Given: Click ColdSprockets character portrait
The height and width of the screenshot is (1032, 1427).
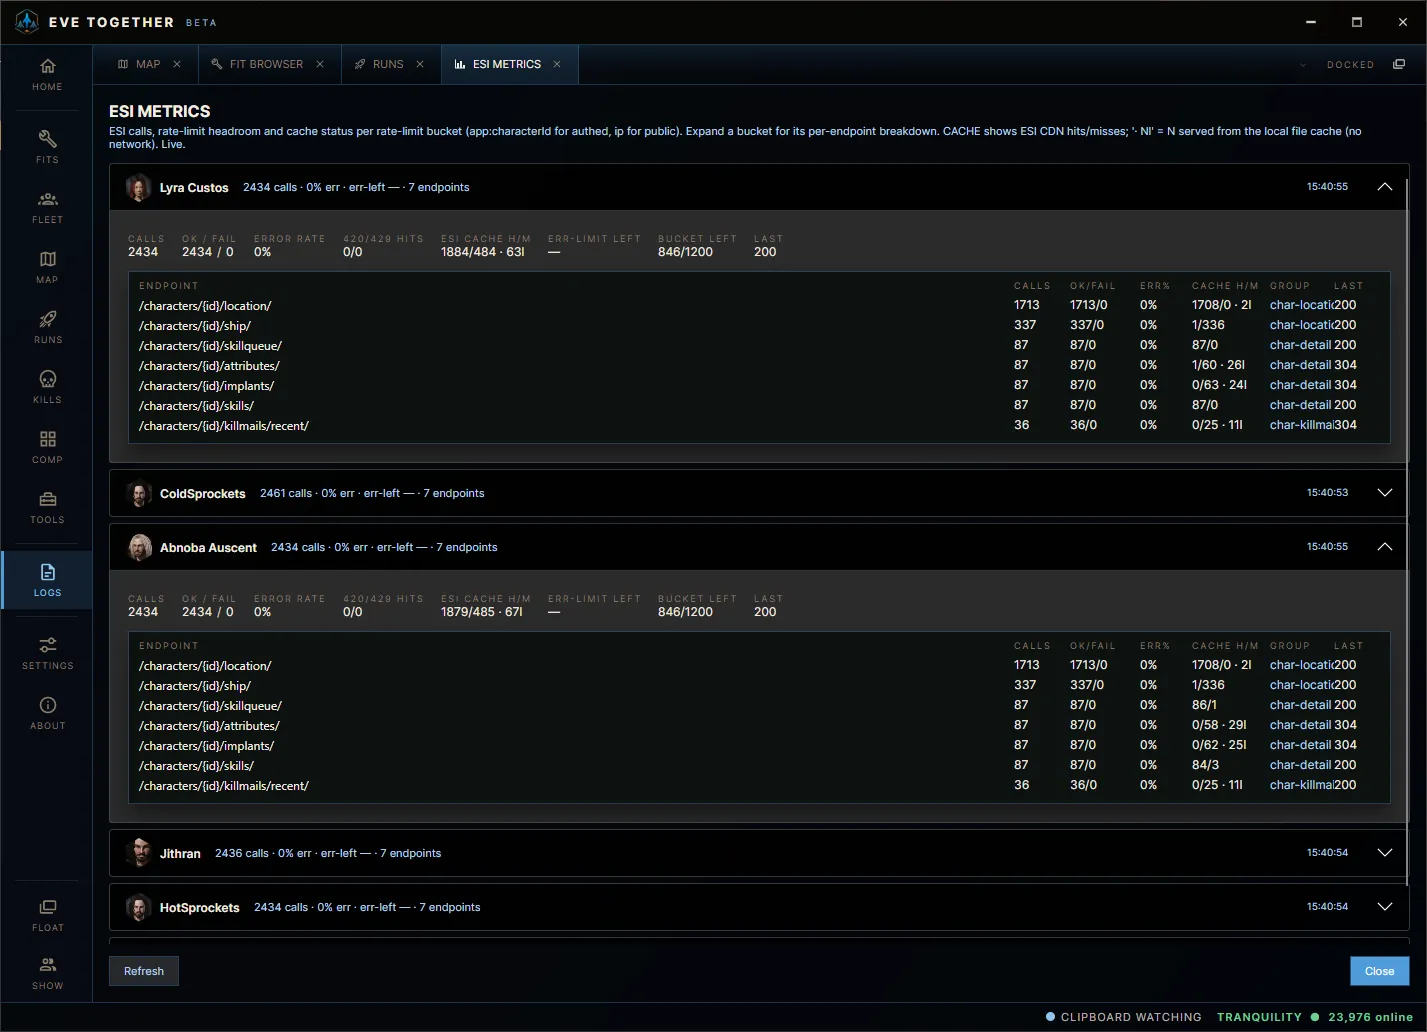Looking at the screenshot, I should point(139,493).
